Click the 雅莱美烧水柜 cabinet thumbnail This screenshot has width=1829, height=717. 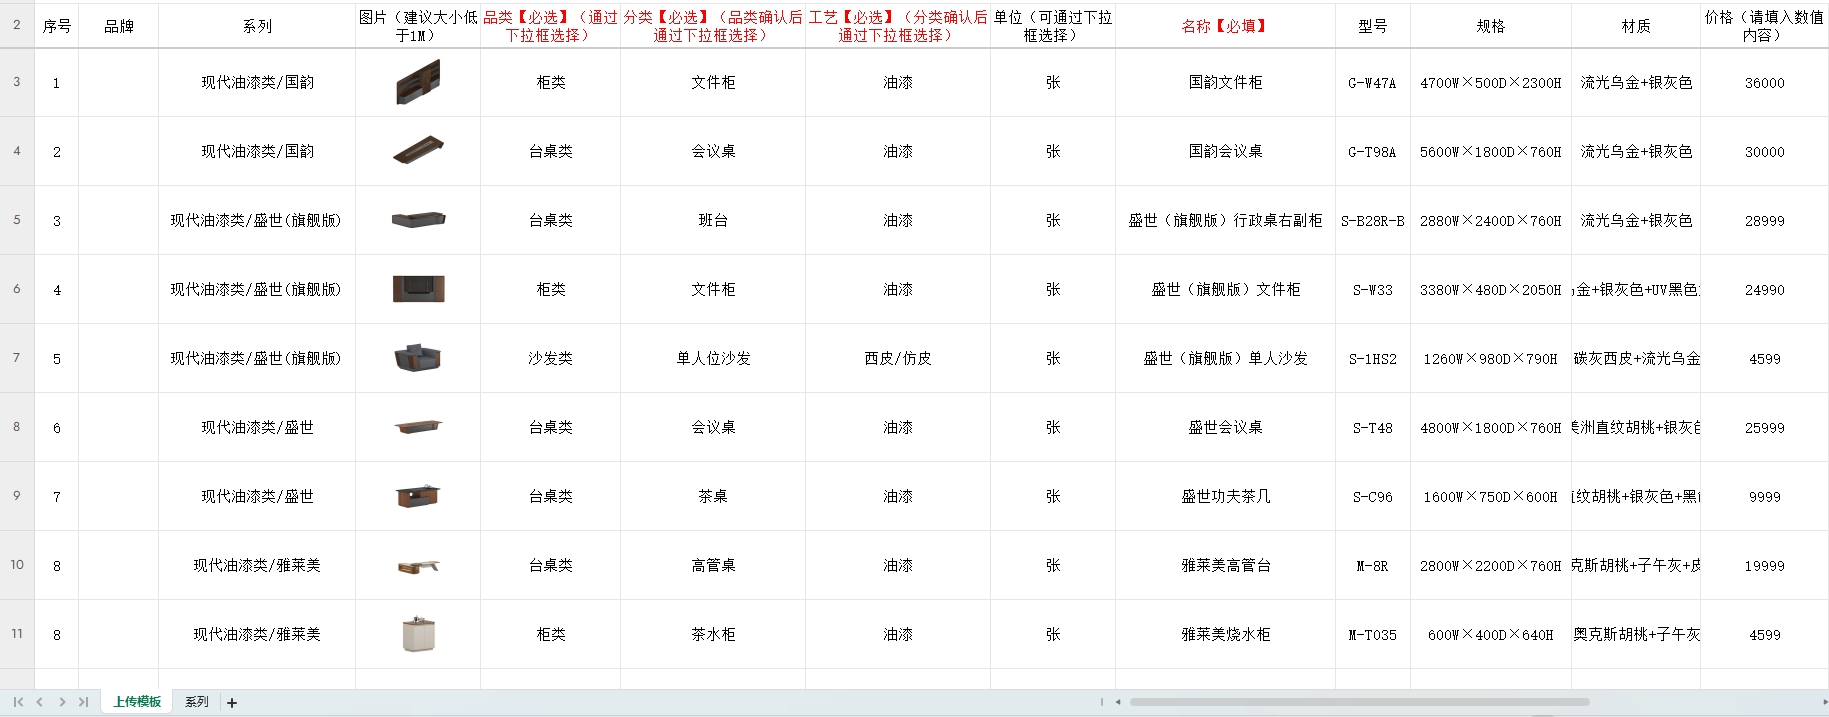(418, 634)
